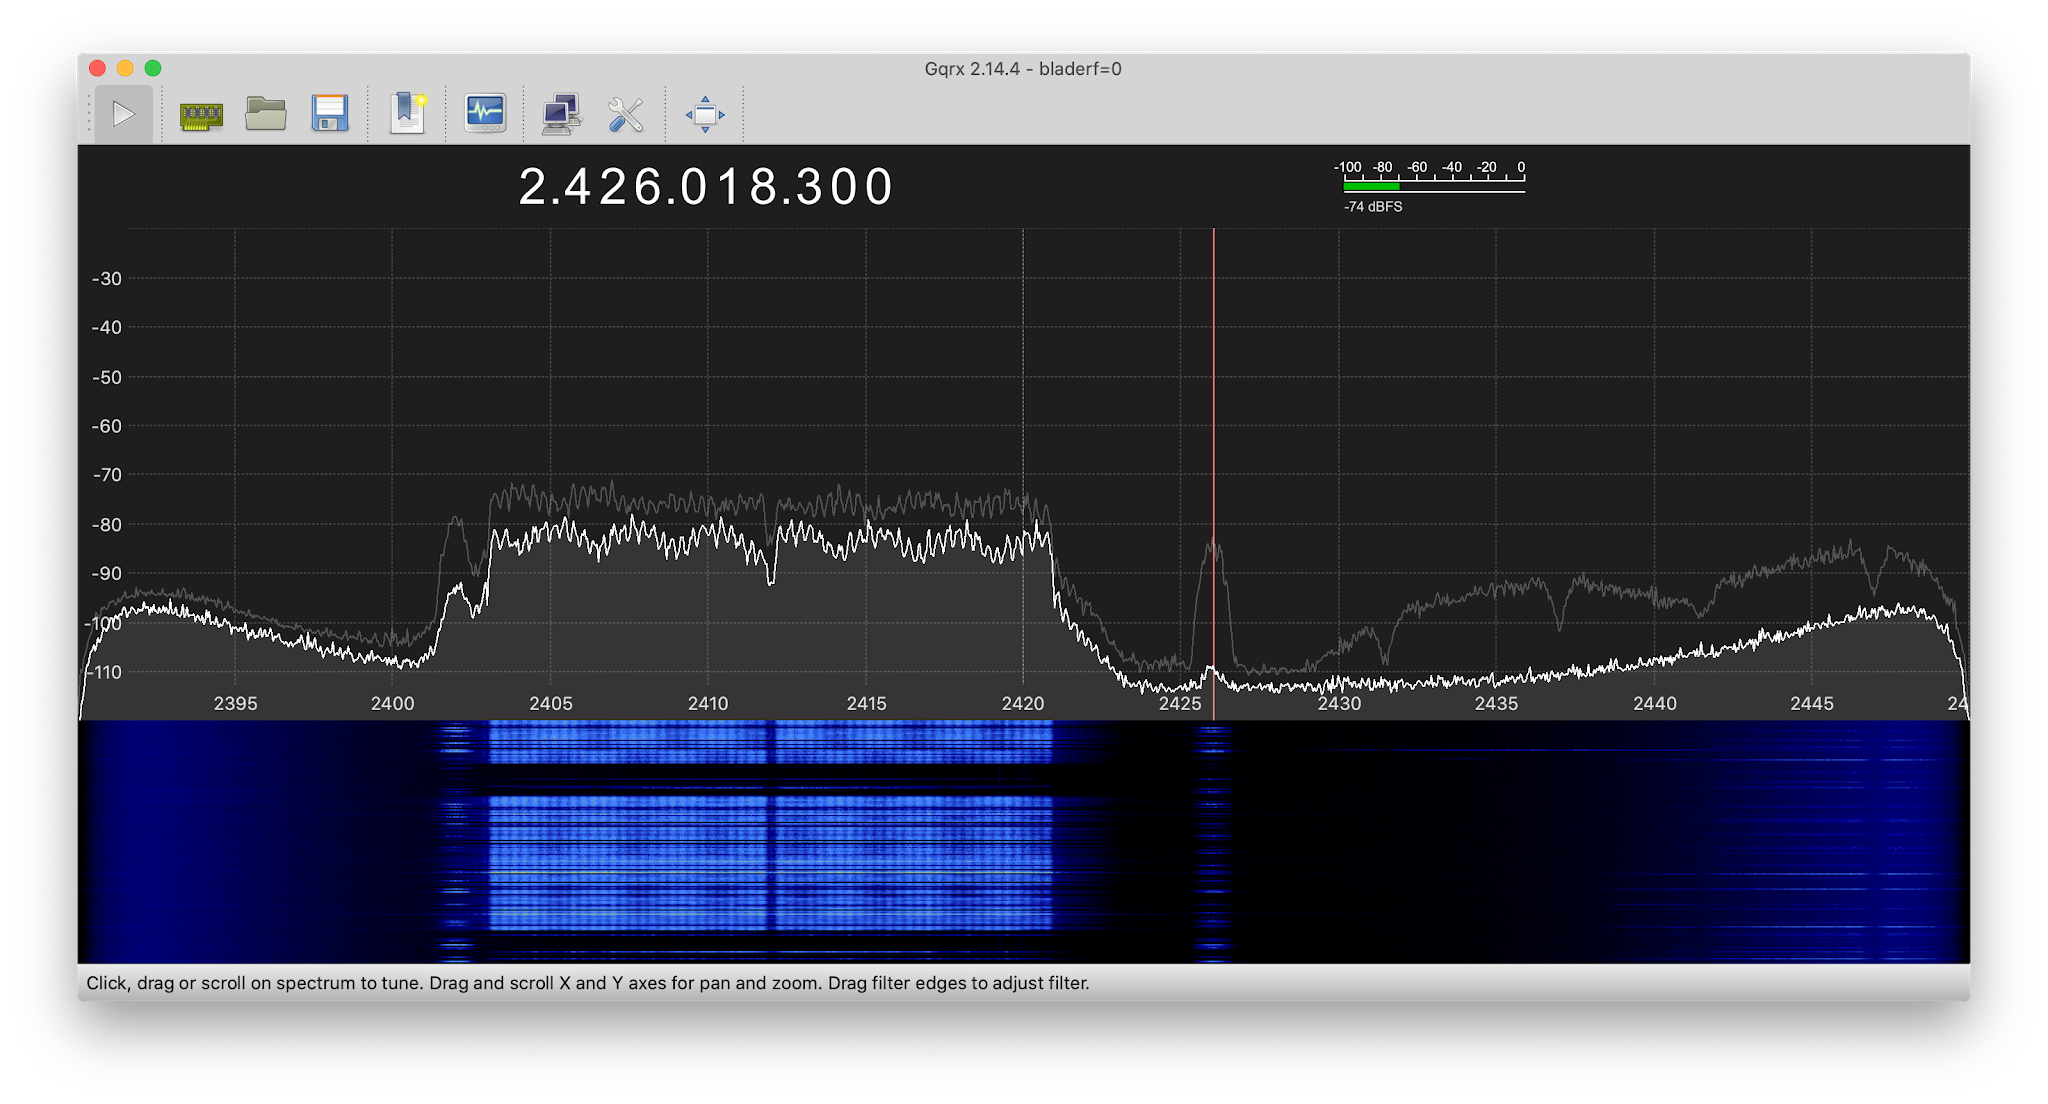The width and height of the screenshot is (2048, 1104).
Task: Click the 2410 label on frequency axis
Action: tap(708, 704)
